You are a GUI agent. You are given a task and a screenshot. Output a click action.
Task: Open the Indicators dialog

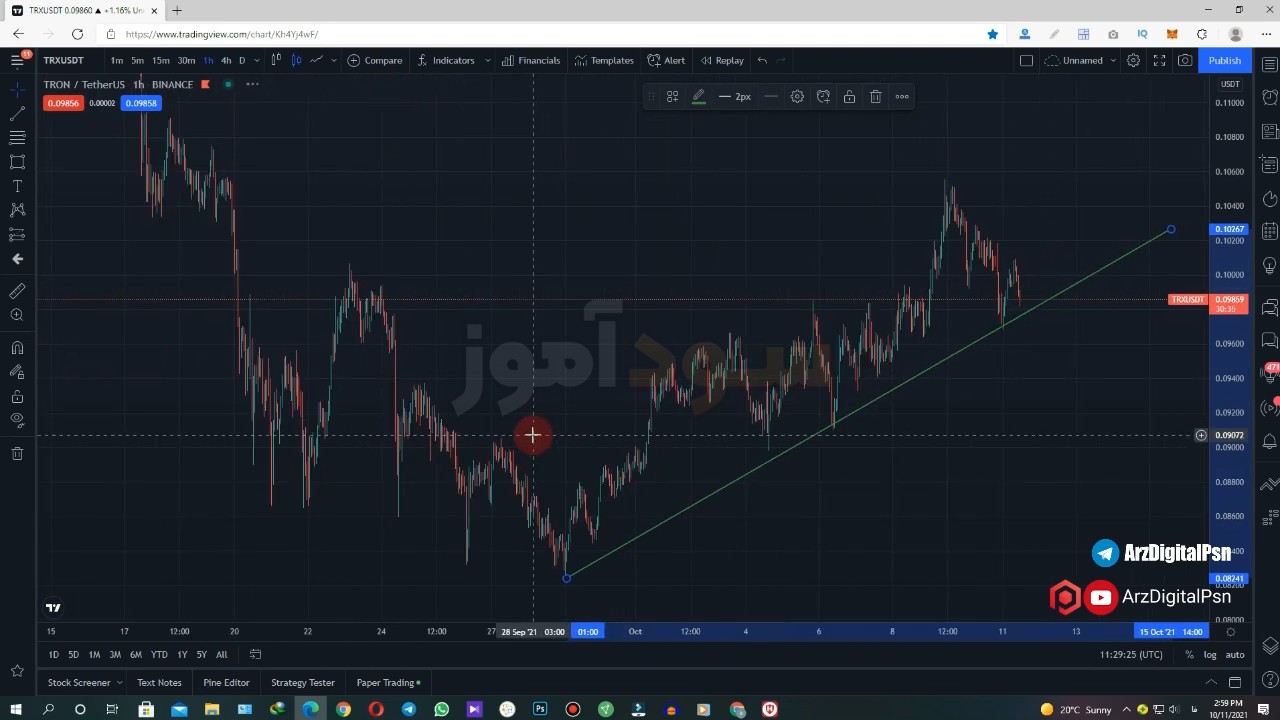[446, 61]
